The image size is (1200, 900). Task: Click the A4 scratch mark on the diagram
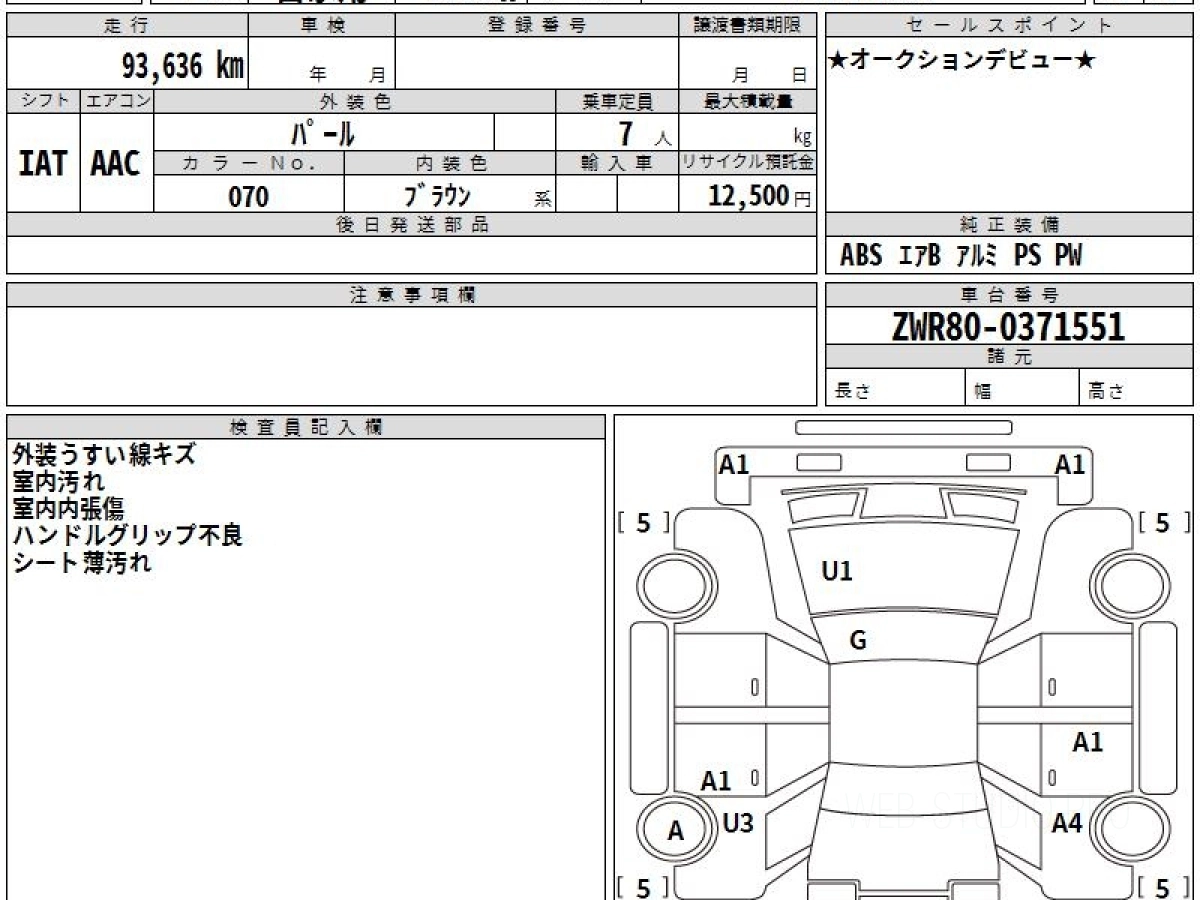pos(1067,823)
